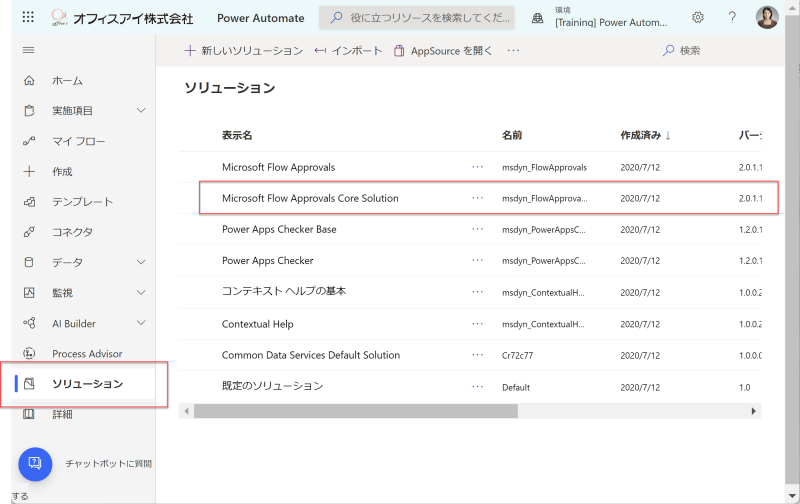Open the toolbar overflow ellipsis menu
Image resolution: width=800 pixels, height=504 pixels.
(513, 51)
